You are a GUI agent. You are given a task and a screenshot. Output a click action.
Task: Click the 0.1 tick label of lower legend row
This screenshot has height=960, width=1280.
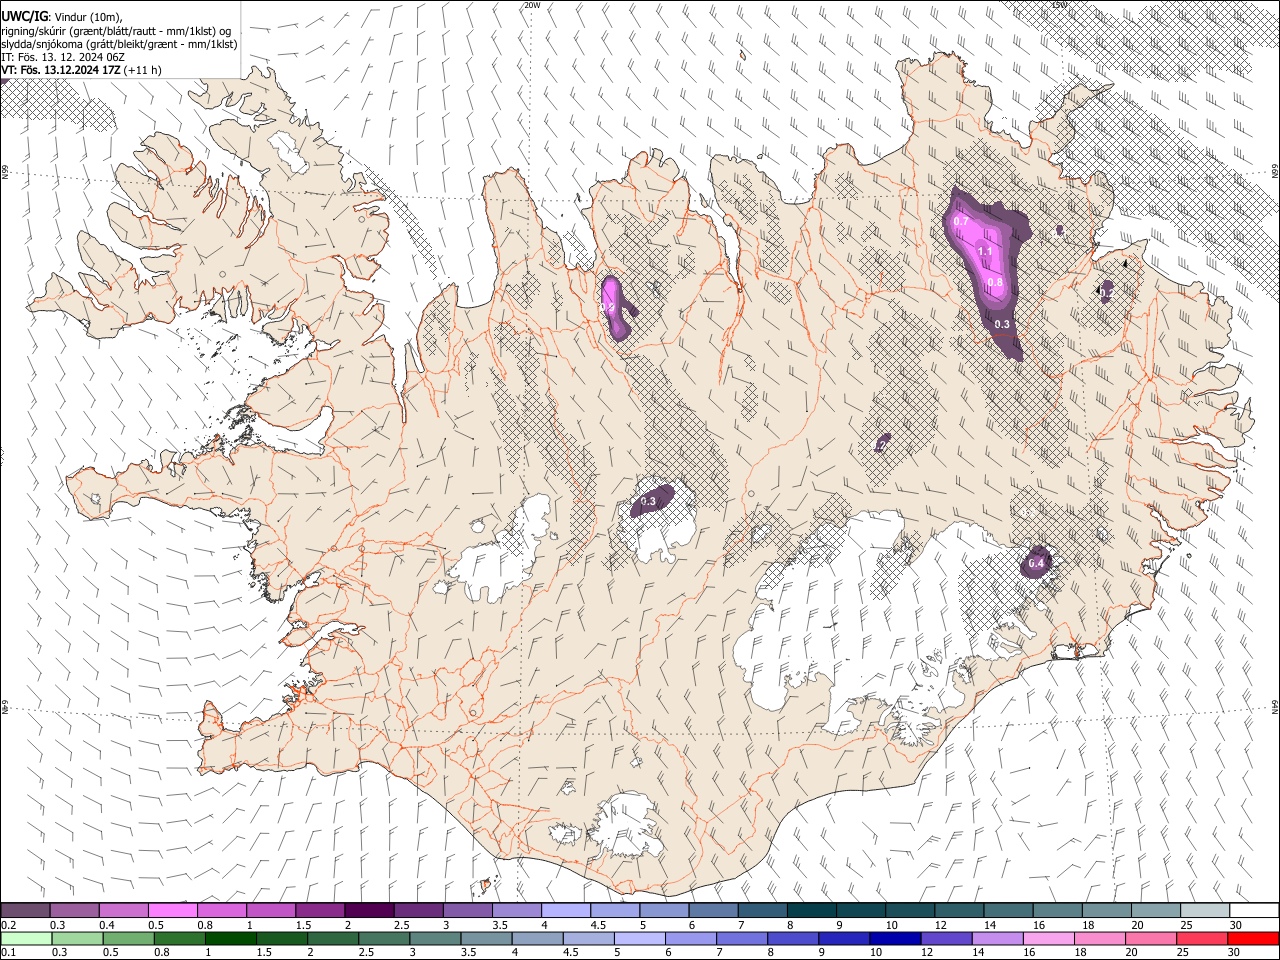(x=8, y=952)
